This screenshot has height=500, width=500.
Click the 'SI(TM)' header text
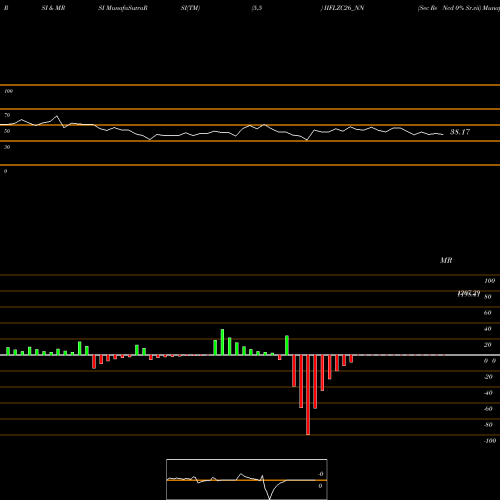[190, 8]
